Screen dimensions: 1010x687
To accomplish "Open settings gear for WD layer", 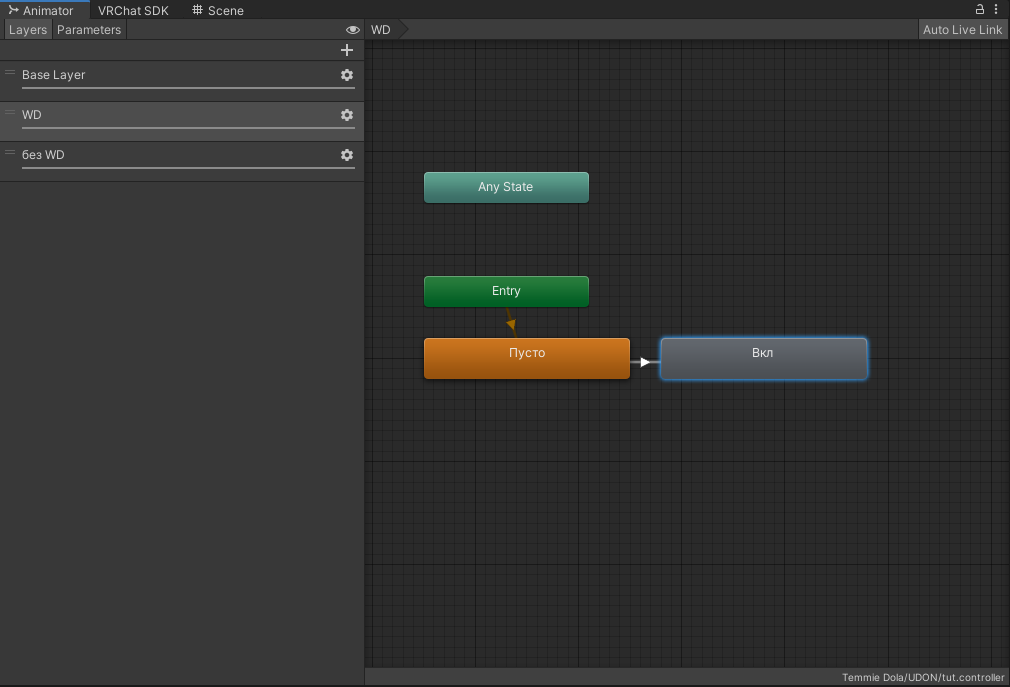I will pos(347,115).
